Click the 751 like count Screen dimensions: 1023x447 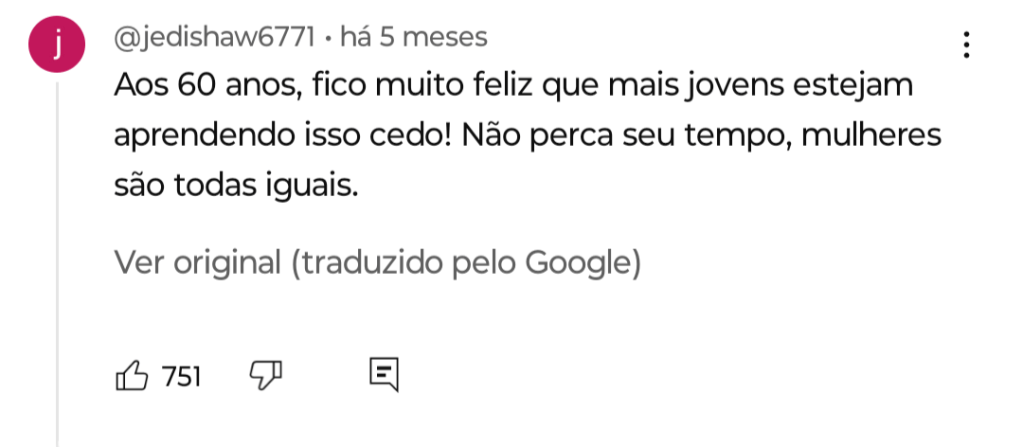click(182, 377)
